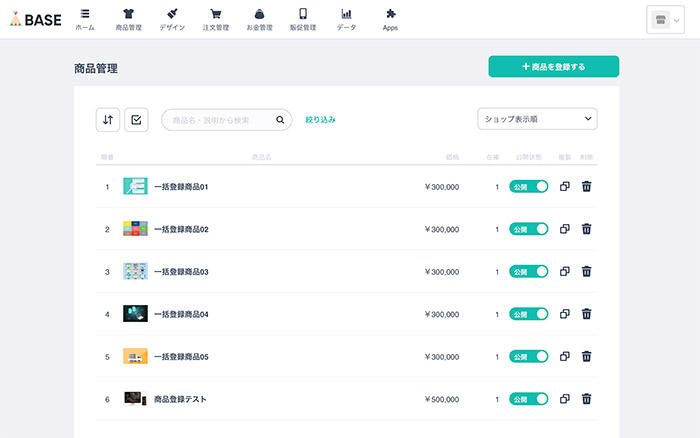The width and height of the screenshot is (700, 438).
Task: Open 販促管理 phone menu
Action: coord(303,20)
